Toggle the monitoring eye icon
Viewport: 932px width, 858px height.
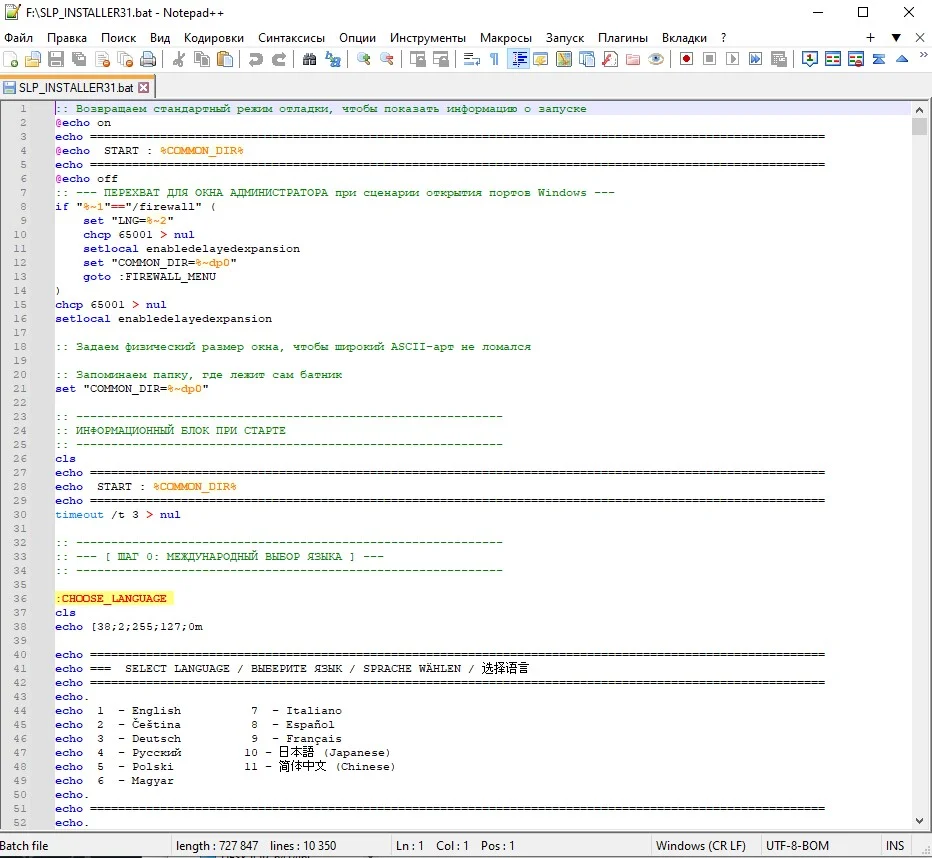(x=656, y=59)
